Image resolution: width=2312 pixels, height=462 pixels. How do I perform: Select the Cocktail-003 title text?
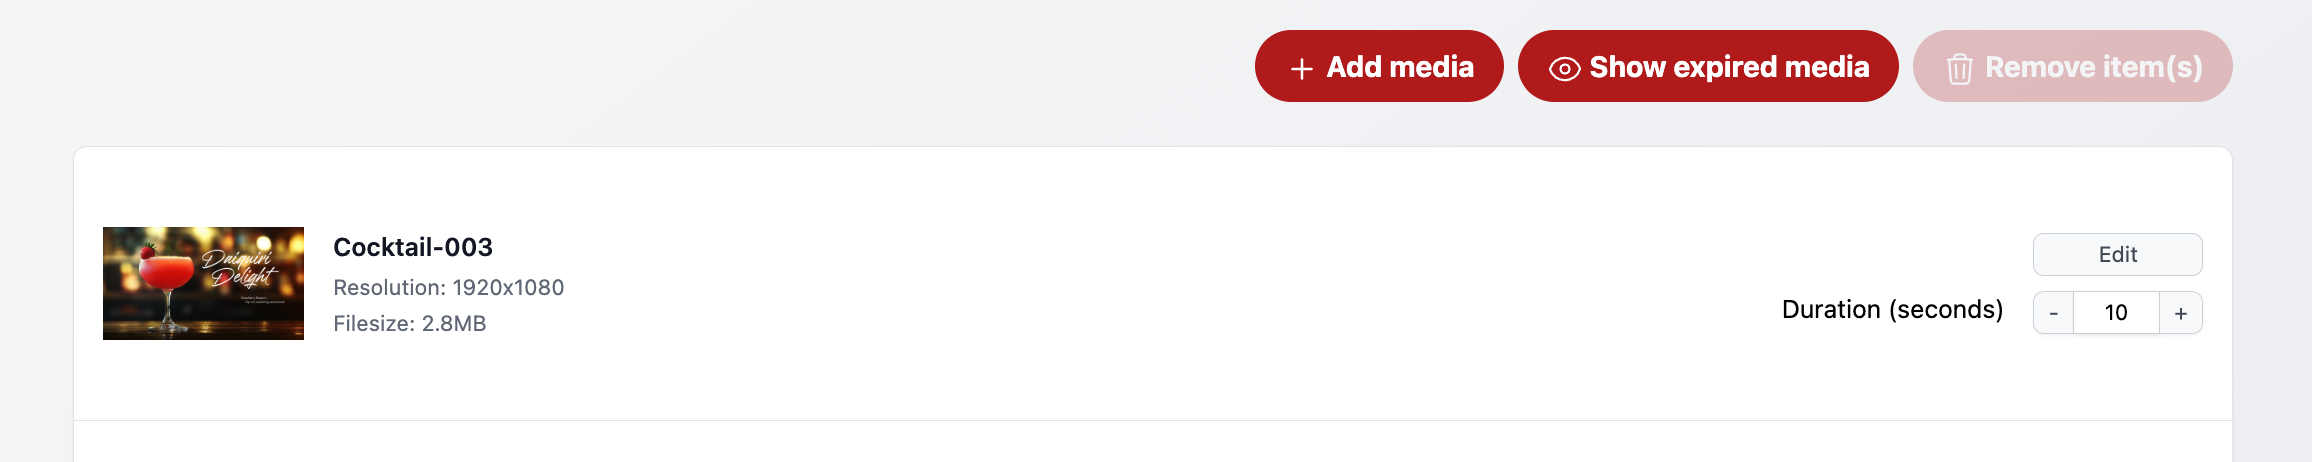pyautogui.click(x=412, y=247)
